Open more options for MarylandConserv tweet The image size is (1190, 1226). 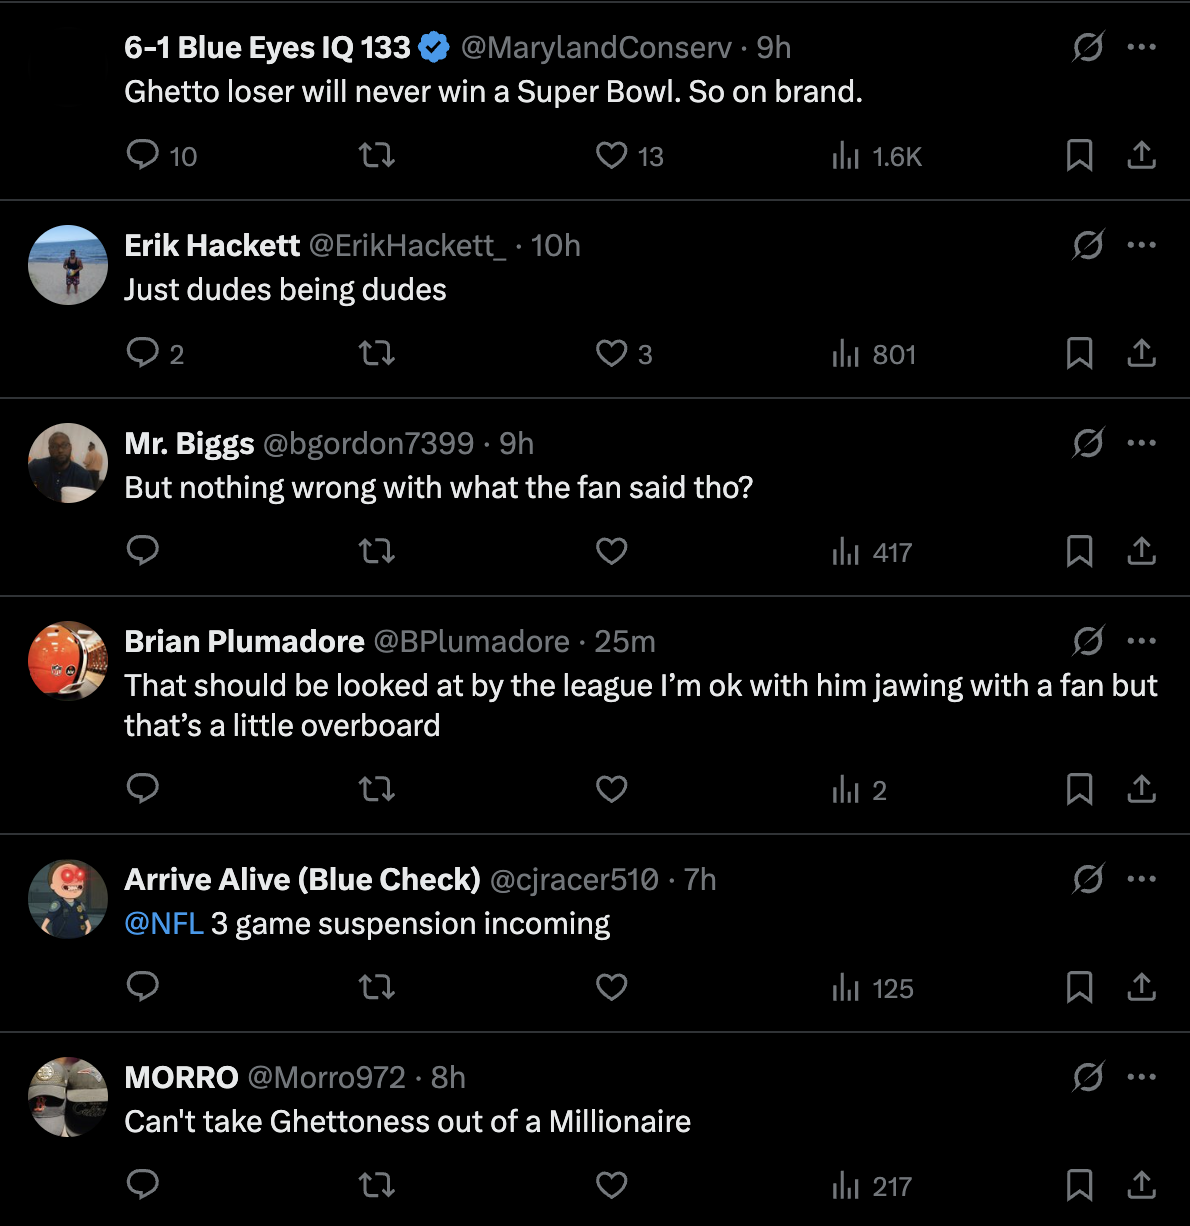point(1141,47)
